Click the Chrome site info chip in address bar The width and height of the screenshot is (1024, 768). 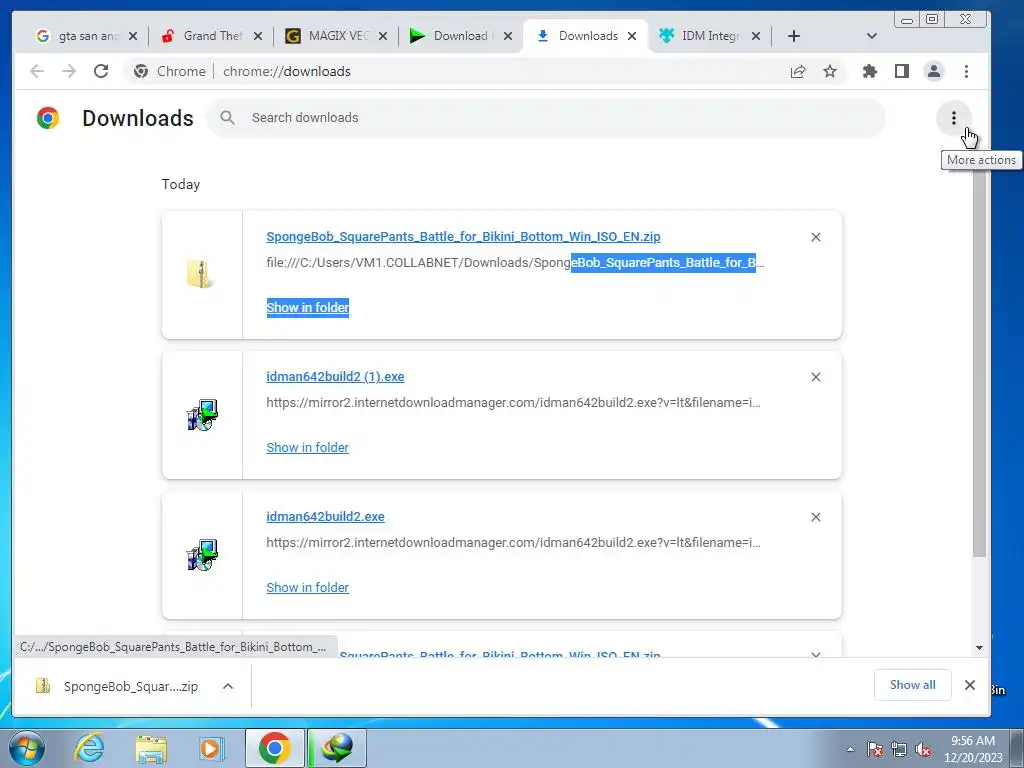coord(169,71)
